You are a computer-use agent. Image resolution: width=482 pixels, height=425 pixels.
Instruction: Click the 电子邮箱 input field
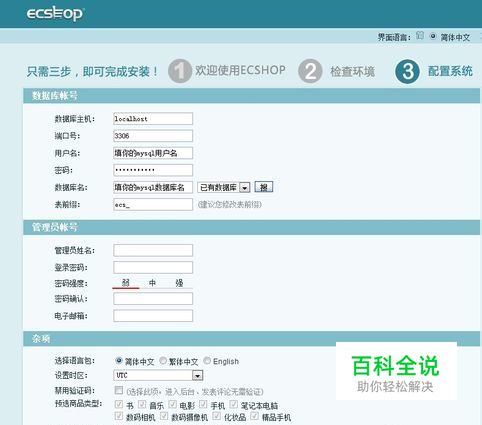[153, 316]
